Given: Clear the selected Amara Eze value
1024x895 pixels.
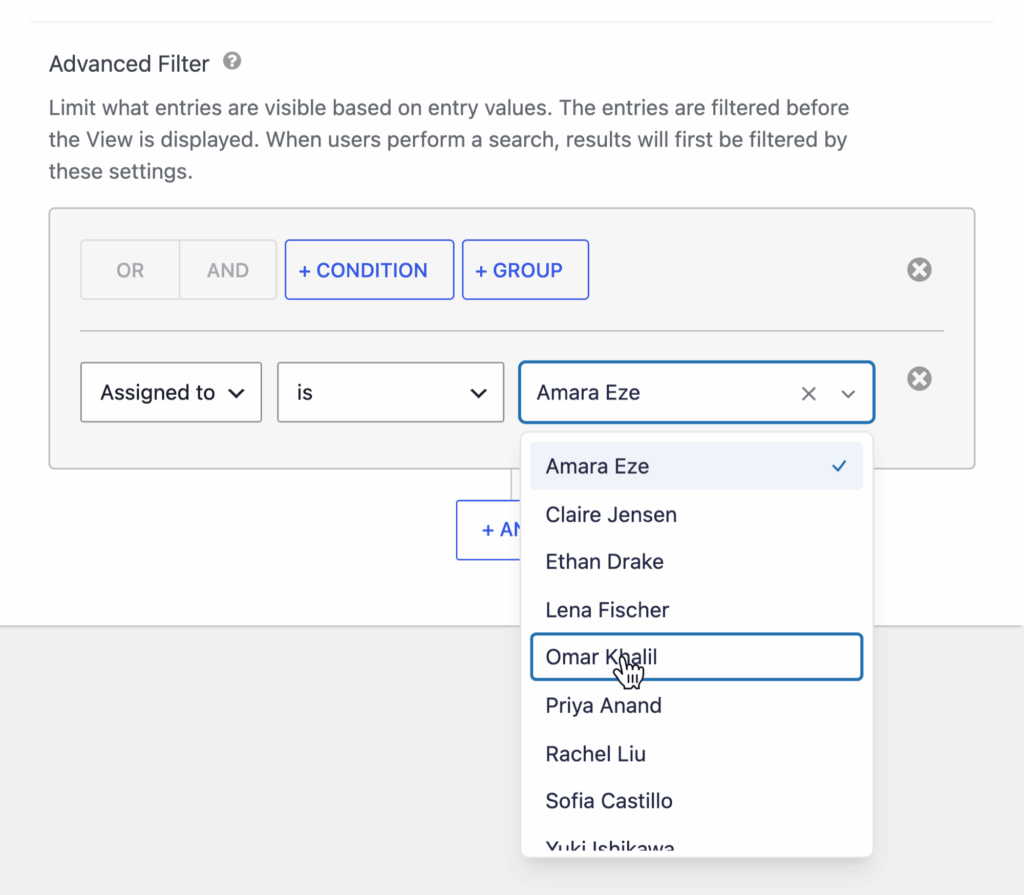Looking at the screenshot, I should tap(808, 393).
